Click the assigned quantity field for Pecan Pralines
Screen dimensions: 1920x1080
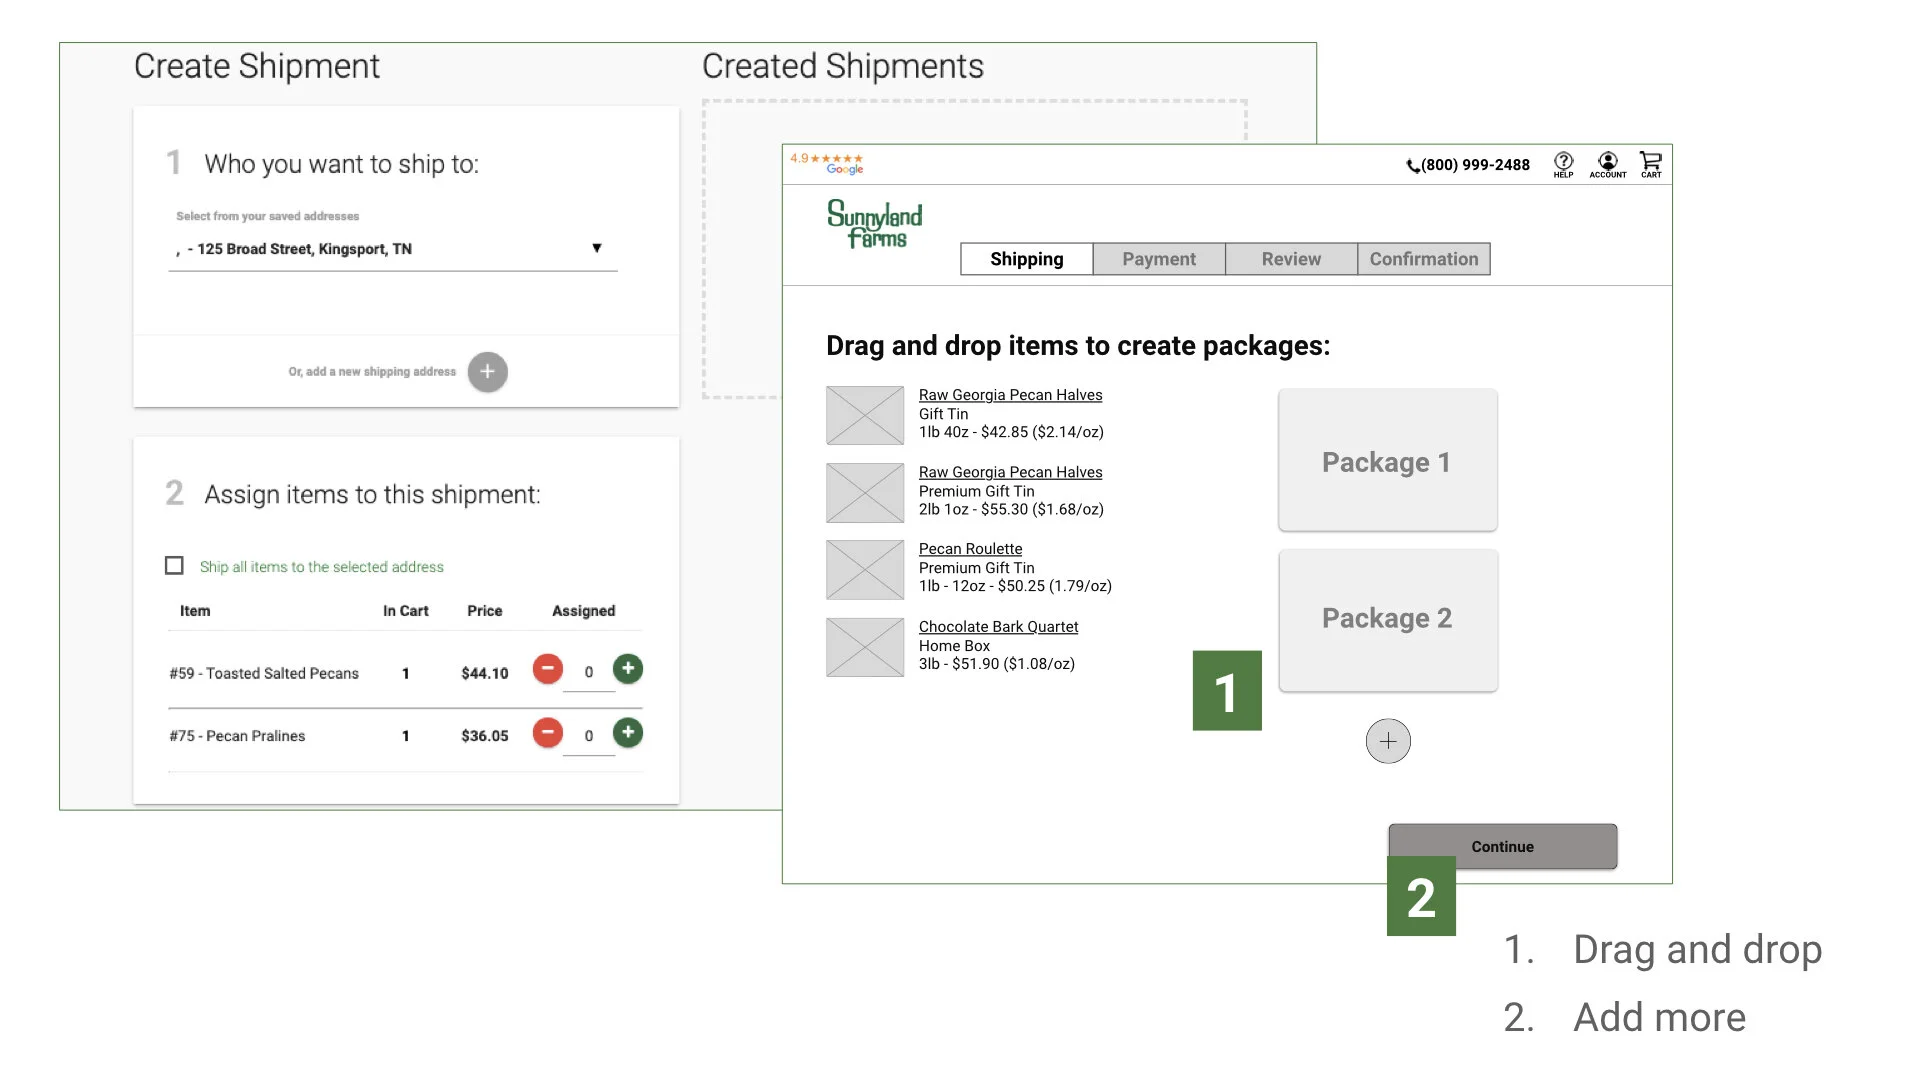588,736
